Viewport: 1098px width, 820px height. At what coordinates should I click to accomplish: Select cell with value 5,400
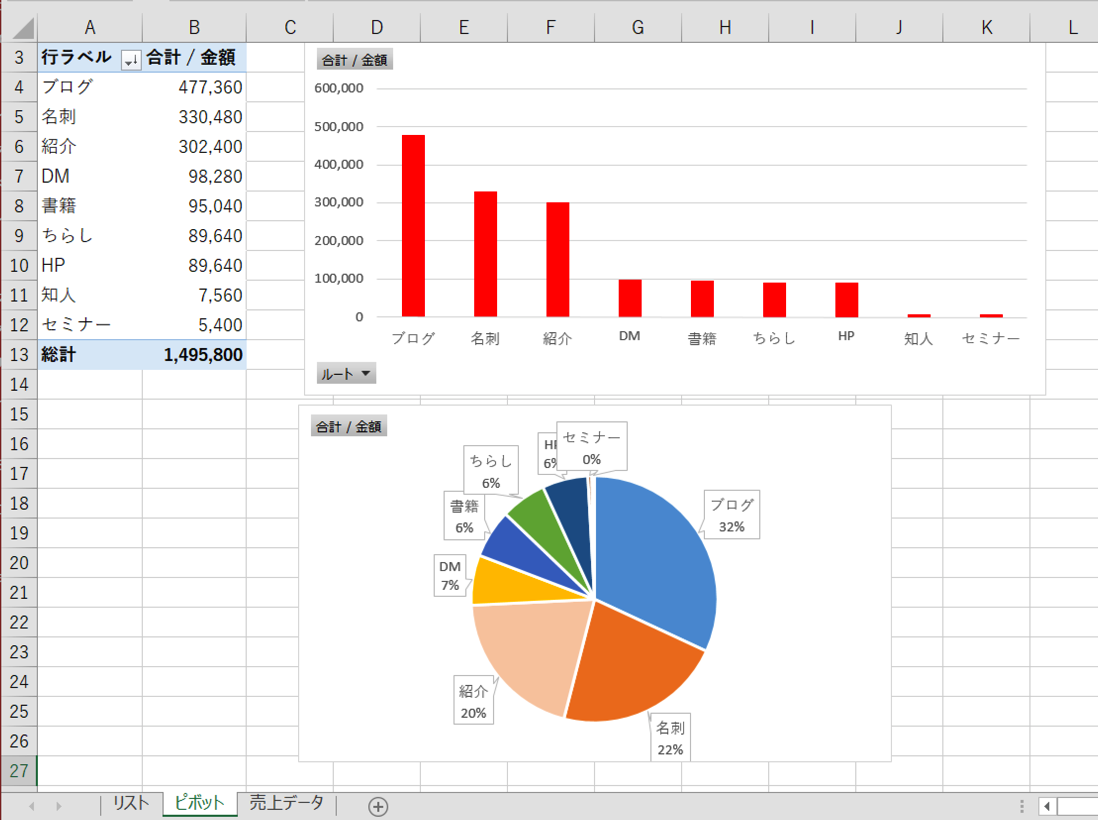point(194,325)
